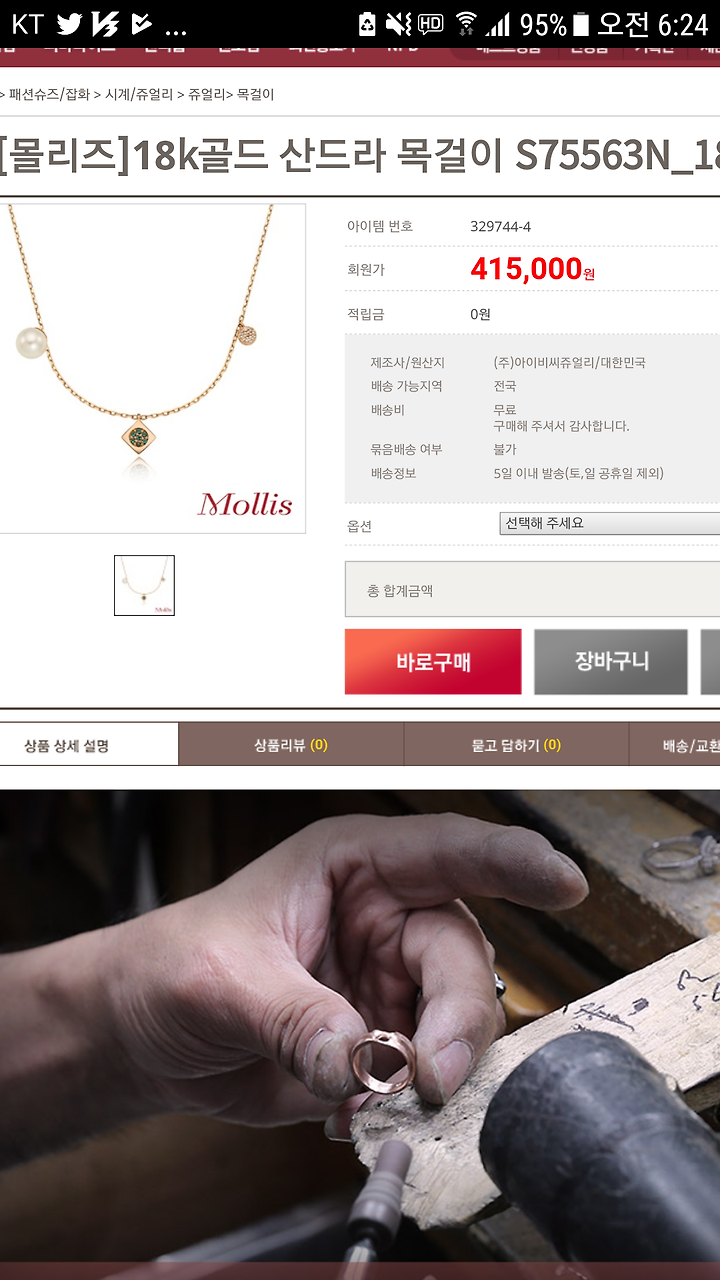Tap the HD call status icon
Viewport: 720px width, 1280px height.
click(431, 23)
